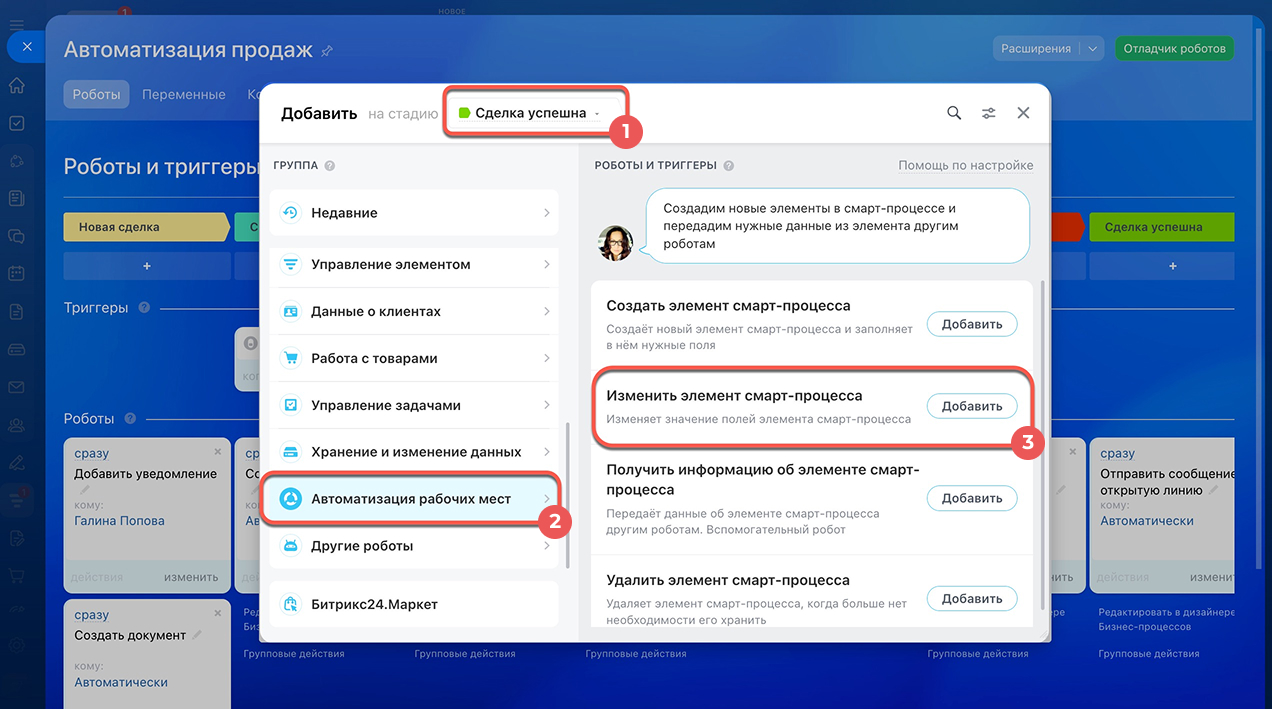Click the clock icon beside Недавние
1272x709 pixels.
(291, 213)
